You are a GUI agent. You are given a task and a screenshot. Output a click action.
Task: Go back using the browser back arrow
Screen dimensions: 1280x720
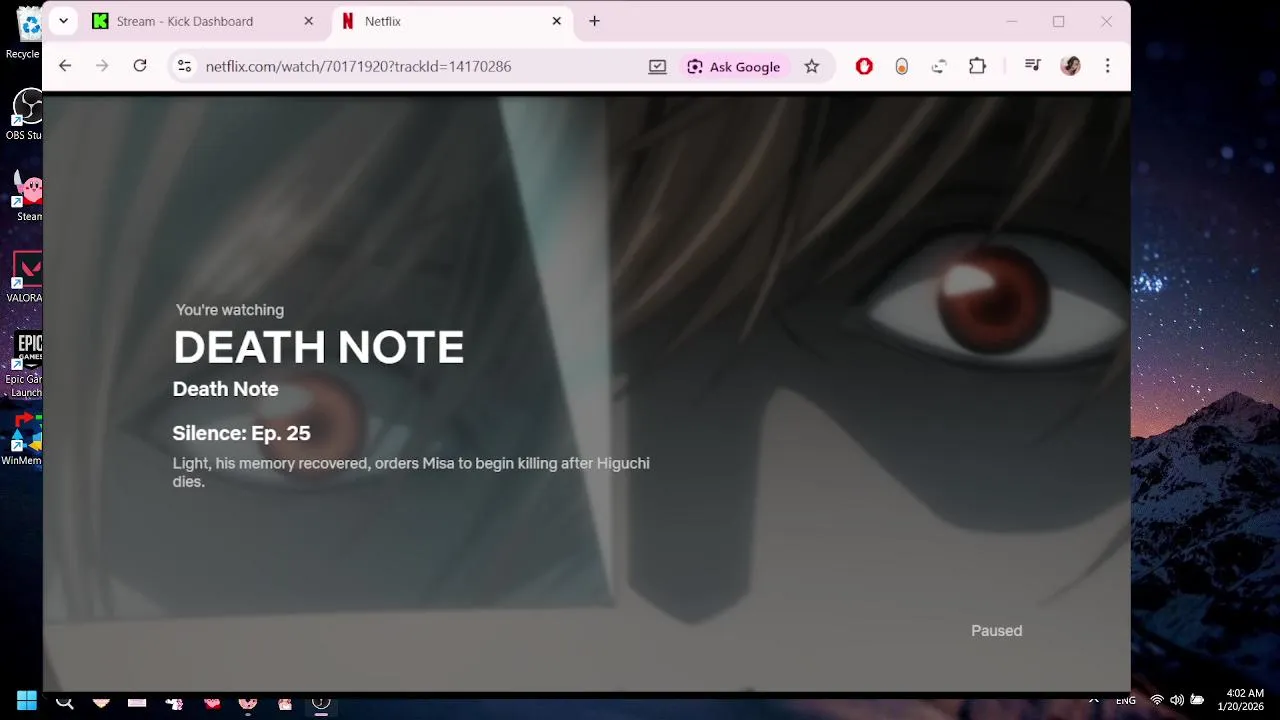pos(65,66)
